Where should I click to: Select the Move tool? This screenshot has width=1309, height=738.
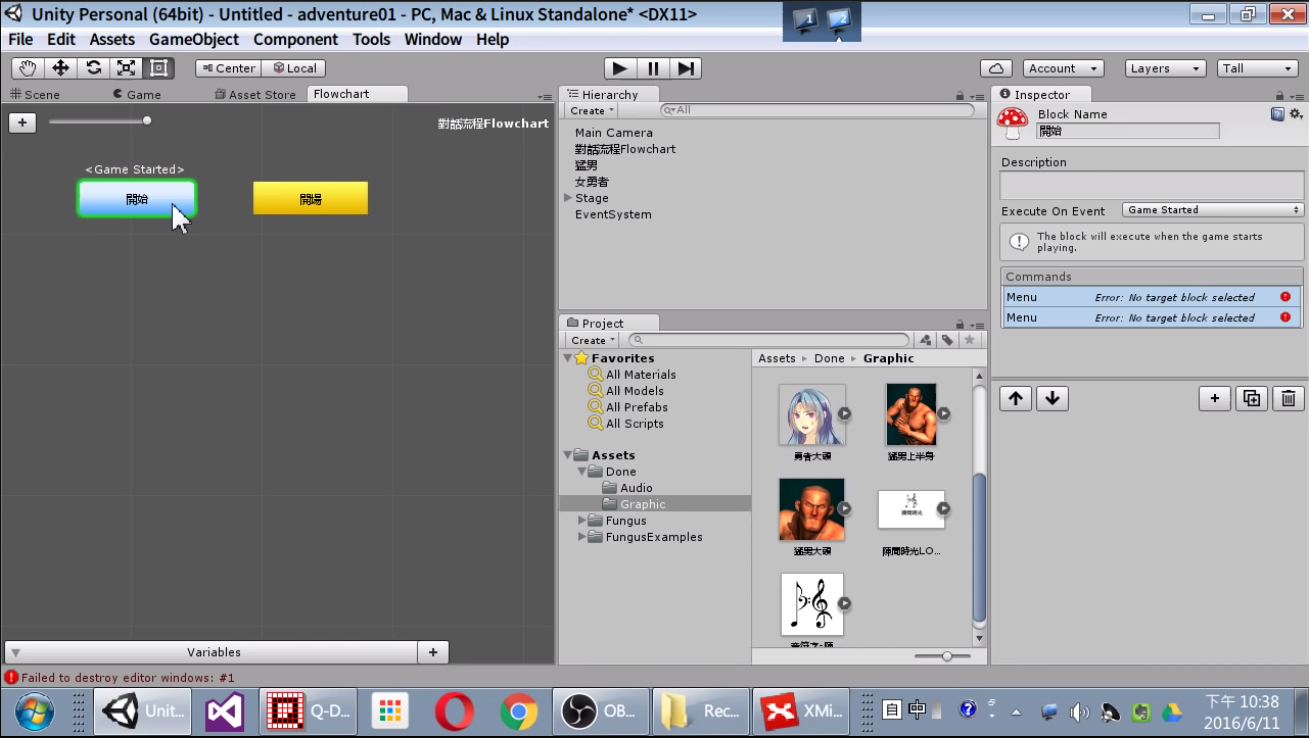point(61,68)
